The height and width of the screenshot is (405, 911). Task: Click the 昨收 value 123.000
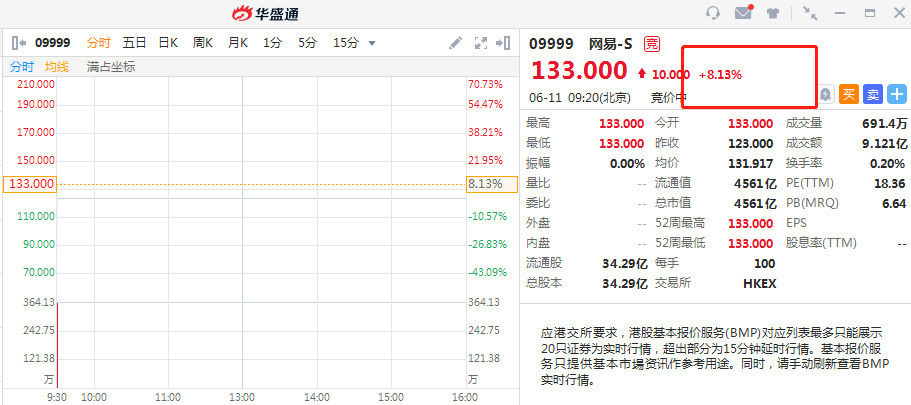click(751, 144)
